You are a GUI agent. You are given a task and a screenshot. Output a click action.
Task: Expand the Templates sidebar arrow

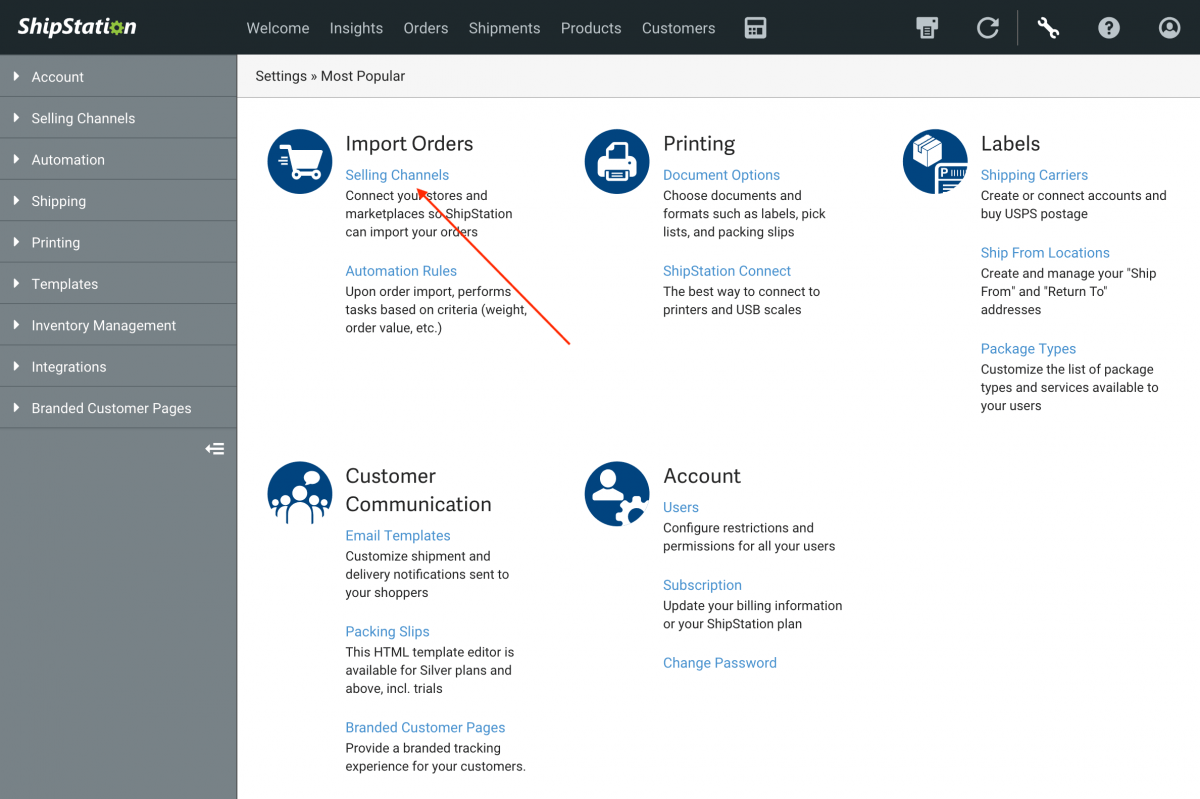(x=16, y=284)
